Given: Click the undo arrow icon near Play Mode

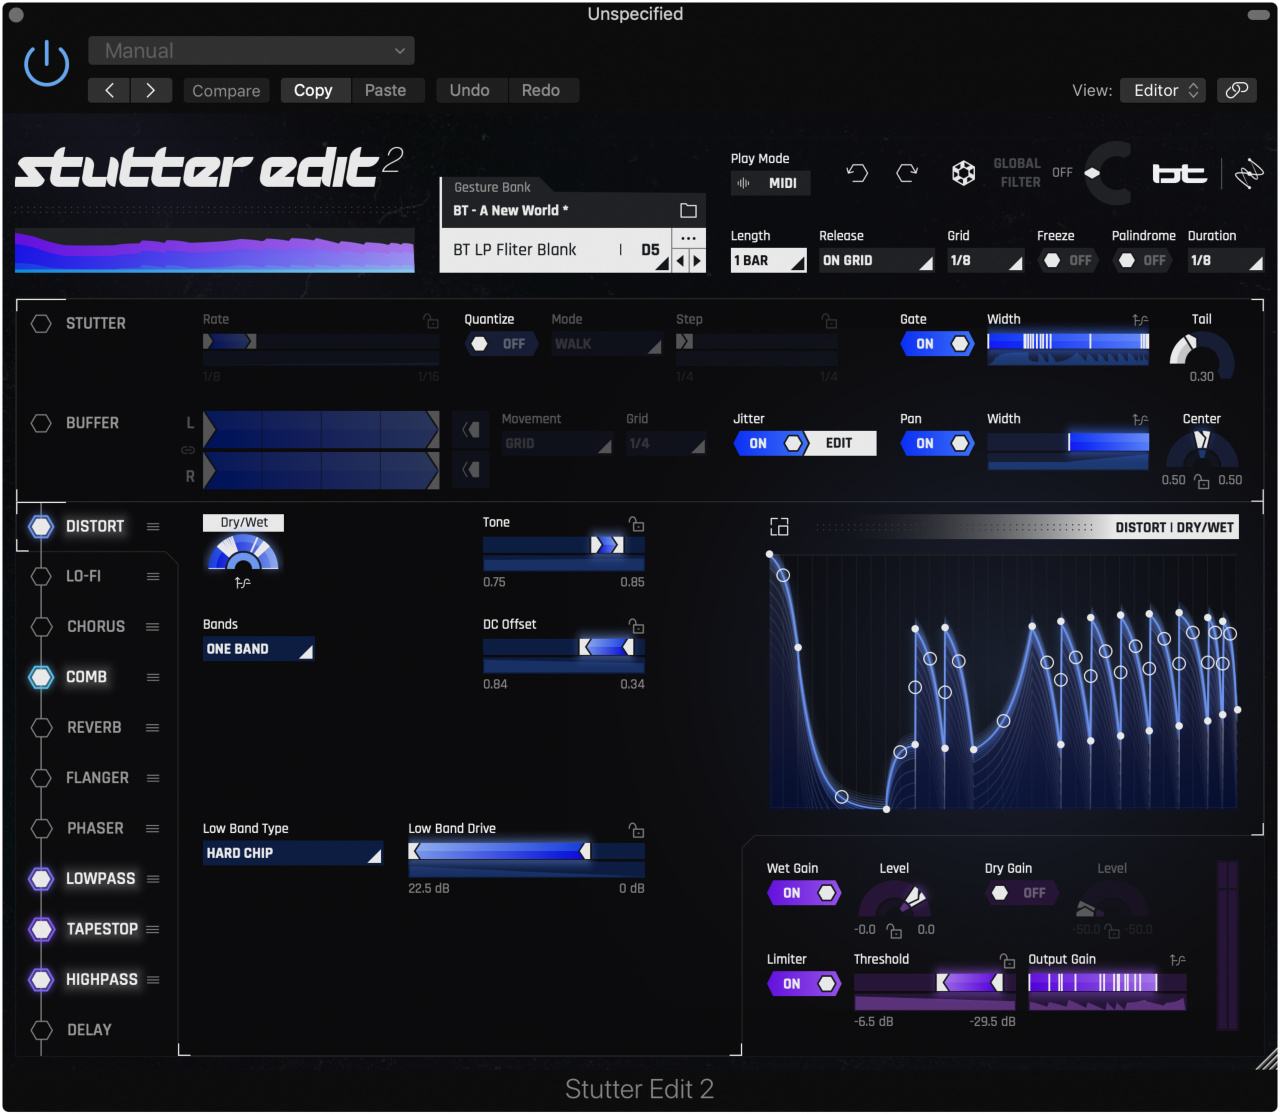Looking at the screenshot, I should [857, 172].
